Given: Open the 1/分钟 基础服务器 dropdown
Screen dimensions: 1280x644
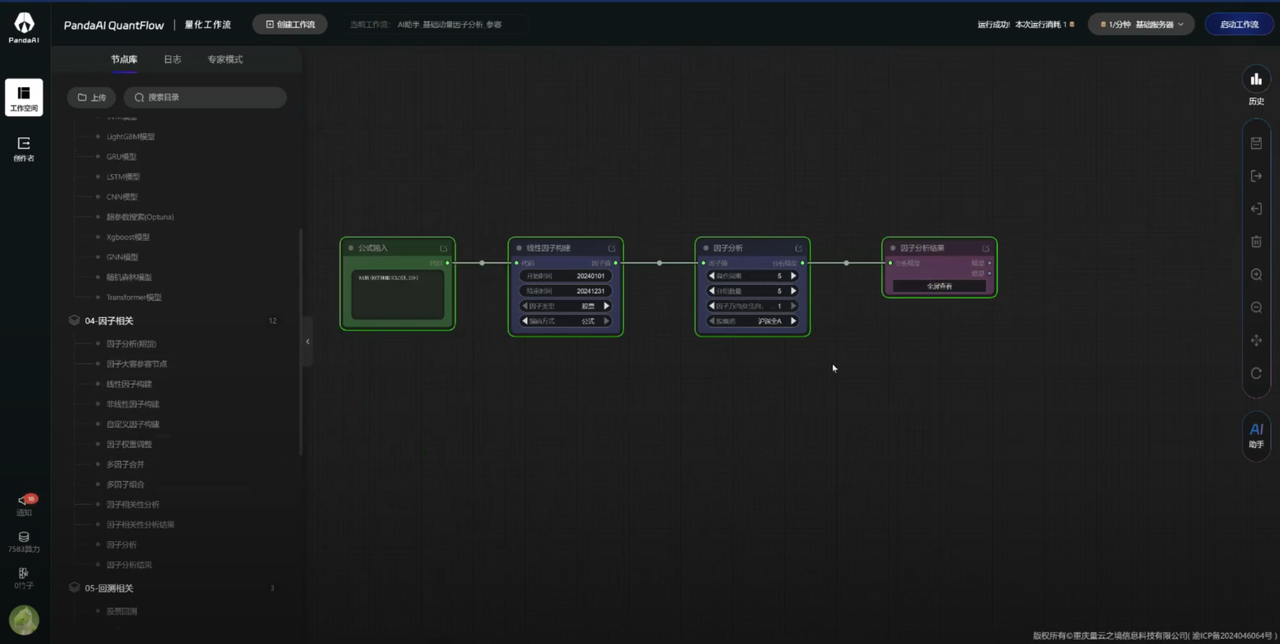Looking at the screenshot, I should 1141,24.
